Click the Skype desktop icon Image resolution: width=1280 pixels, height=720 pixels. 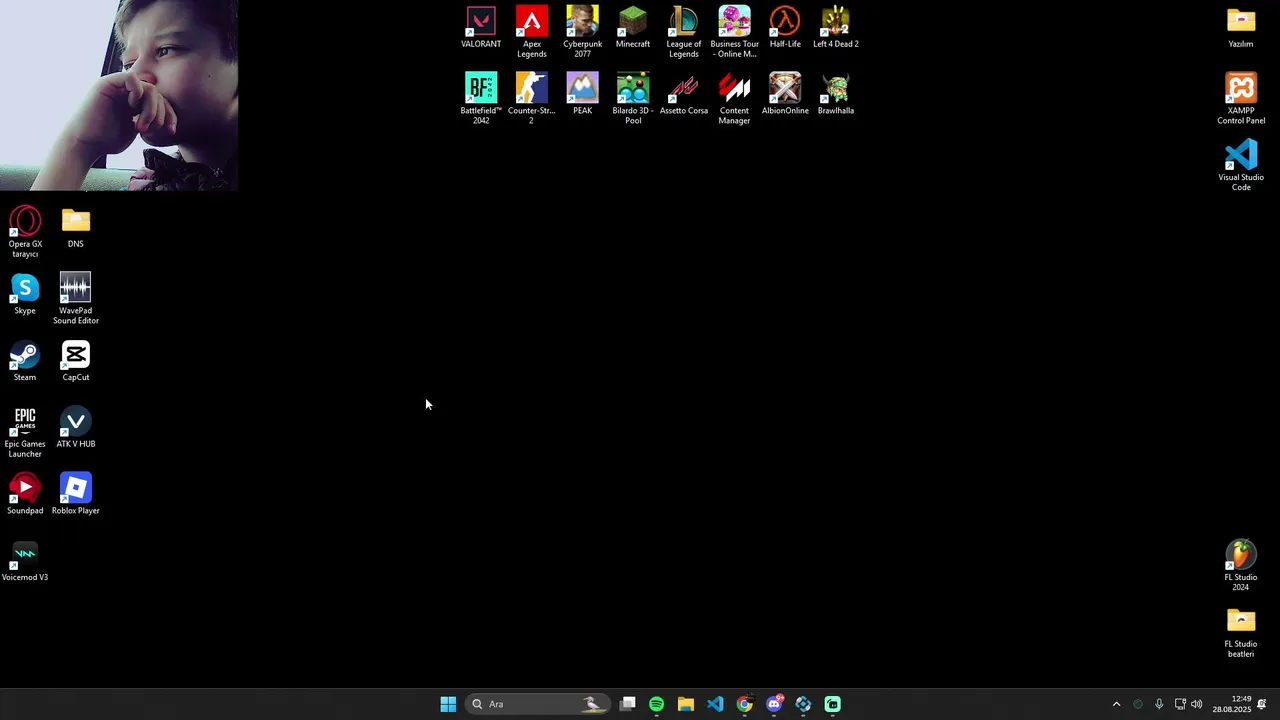coord(25,294)
